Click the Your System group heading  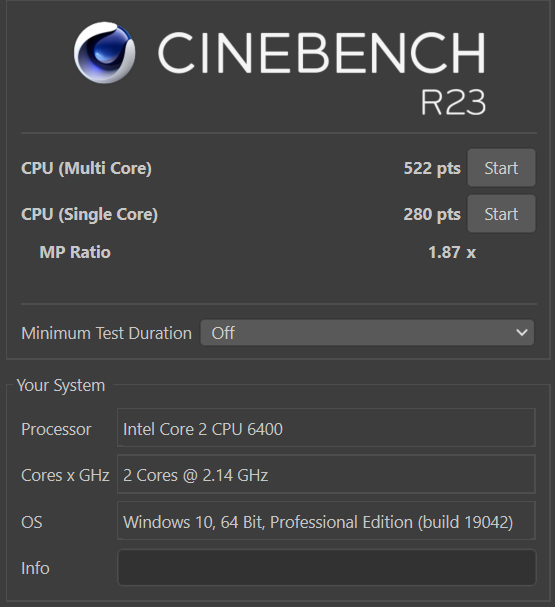pos(61,386)
